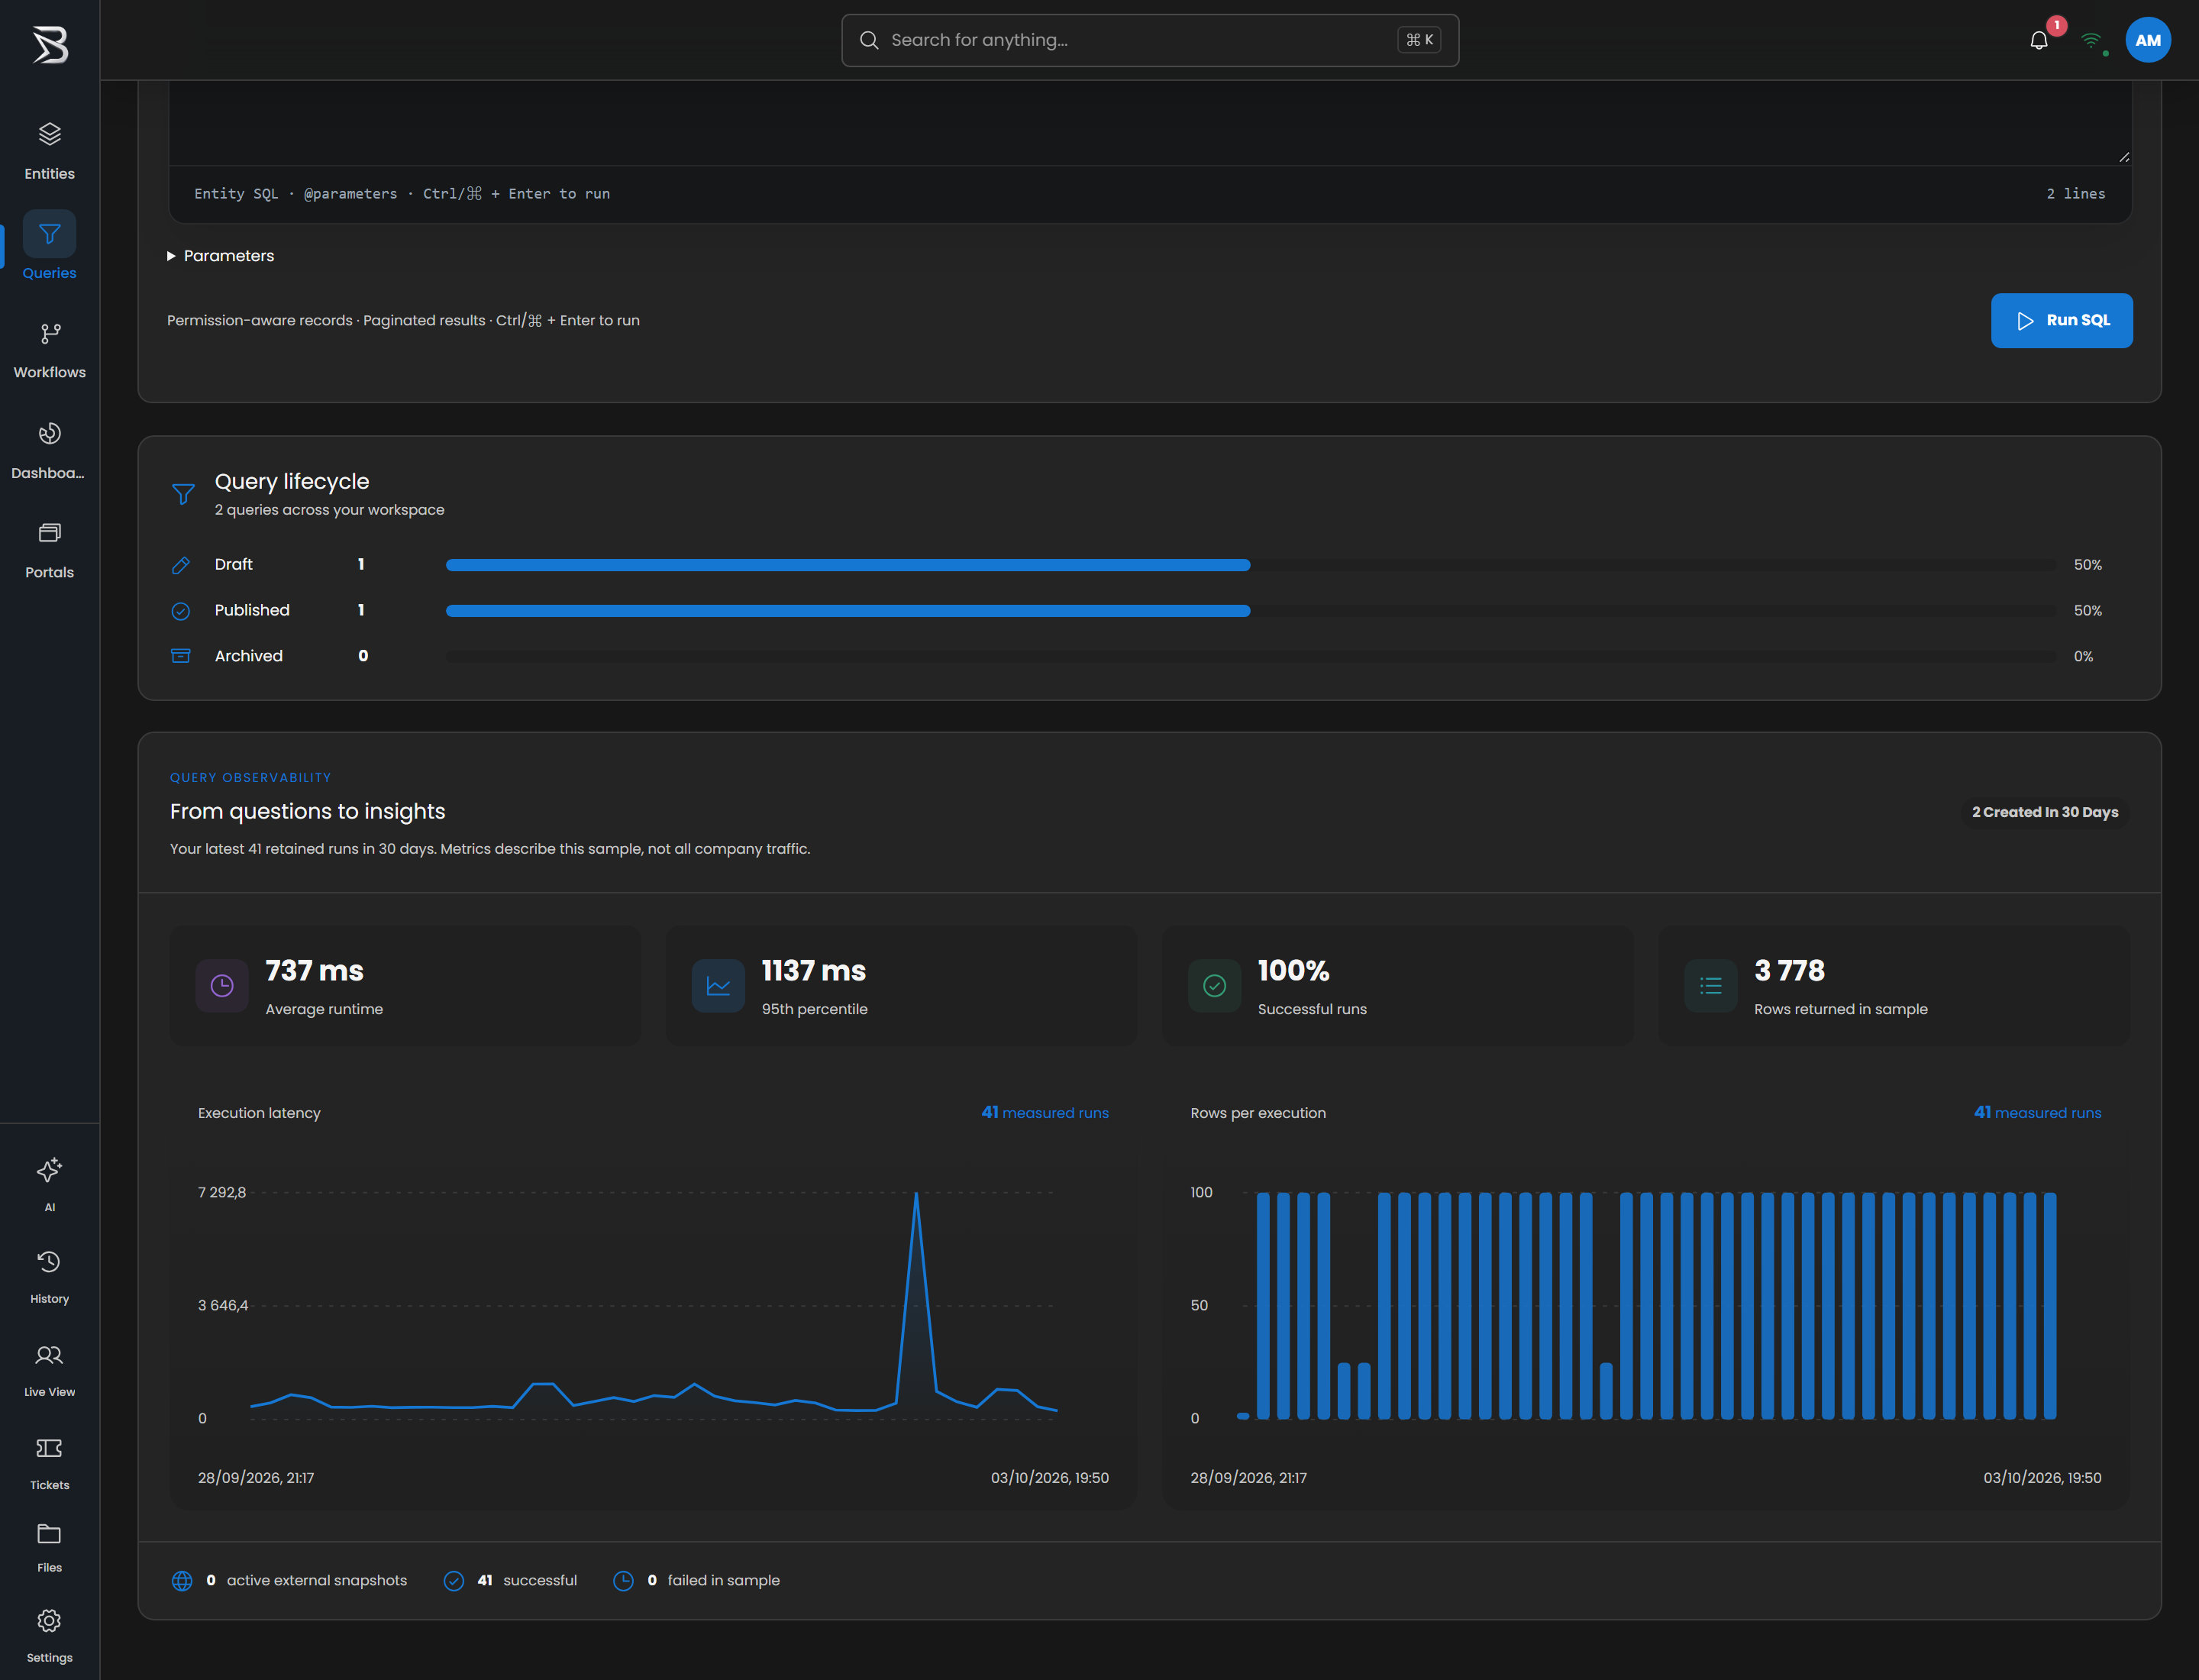Click the Wi-Fi connection status icon
The width and height of the screenshot is (2199, 1680).
point(2091,40)
